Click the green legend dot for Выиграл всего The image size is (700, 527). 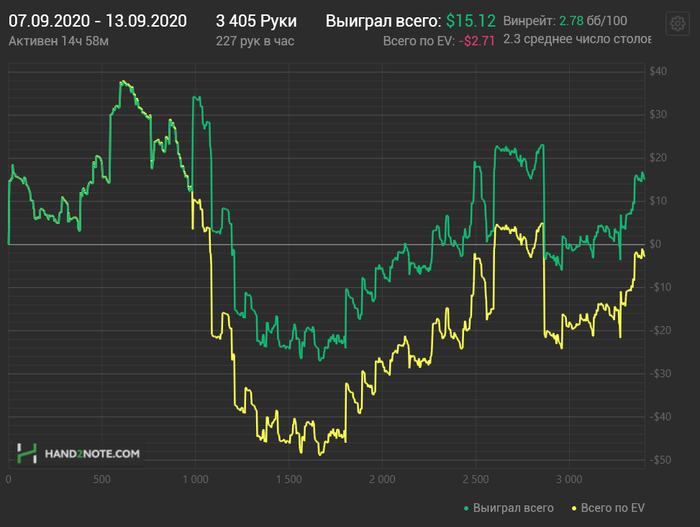click(466, 508)
